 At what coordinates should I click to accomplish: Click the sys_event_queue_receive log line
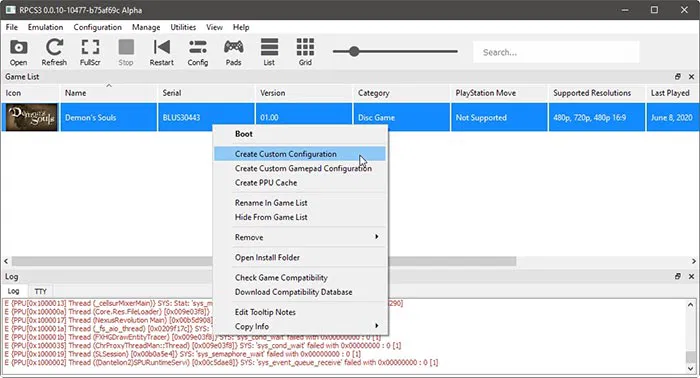click(x=221, y=362)
